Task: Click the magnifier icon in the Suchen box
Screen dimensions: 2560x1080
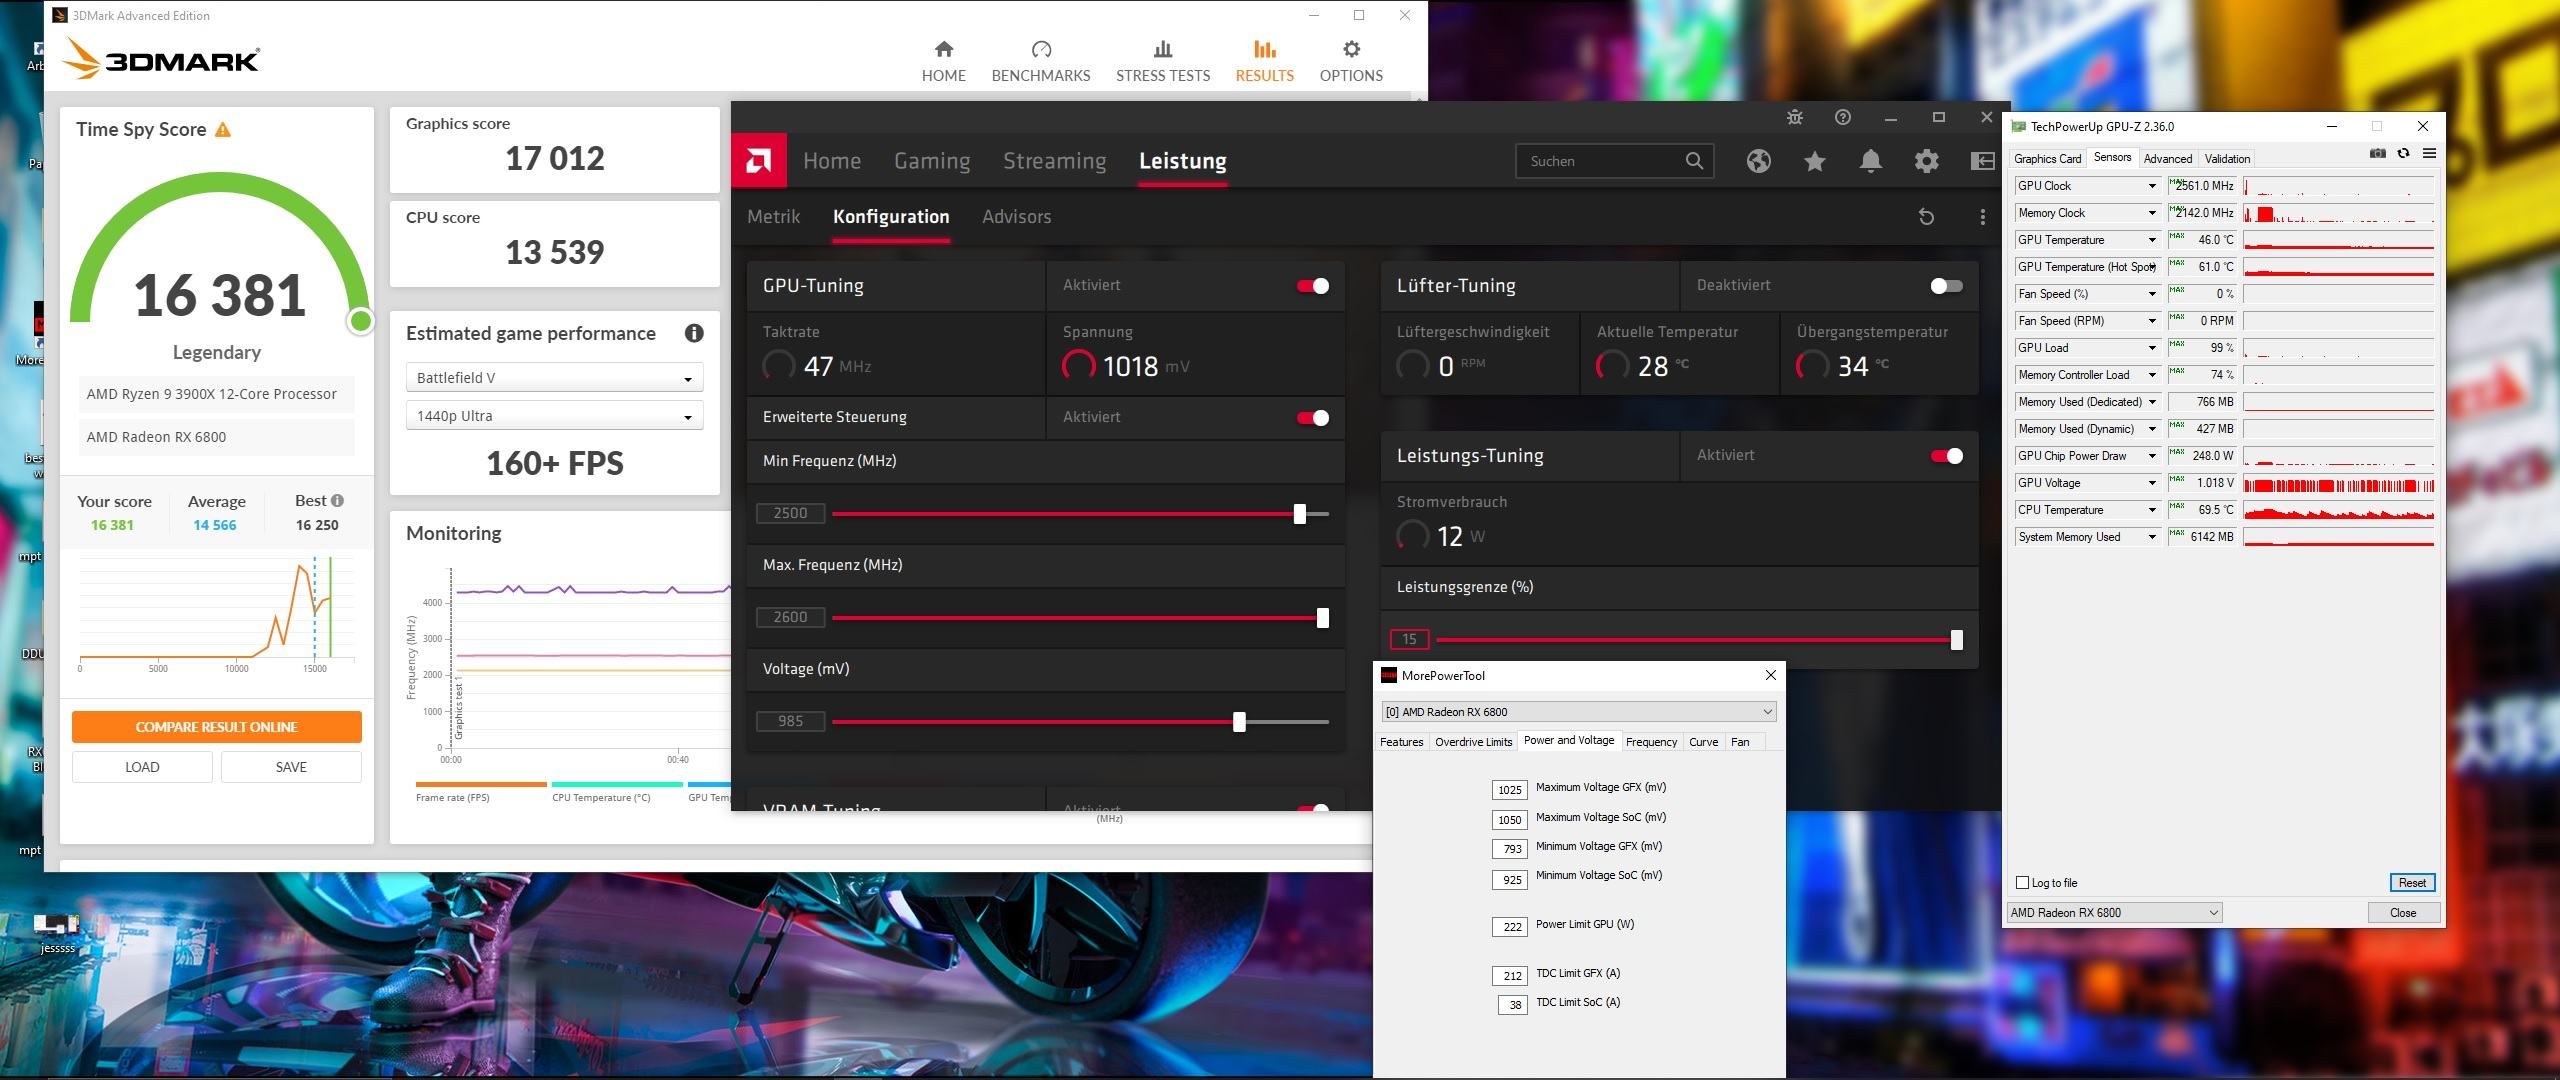Action: (x=1694, y=161)
